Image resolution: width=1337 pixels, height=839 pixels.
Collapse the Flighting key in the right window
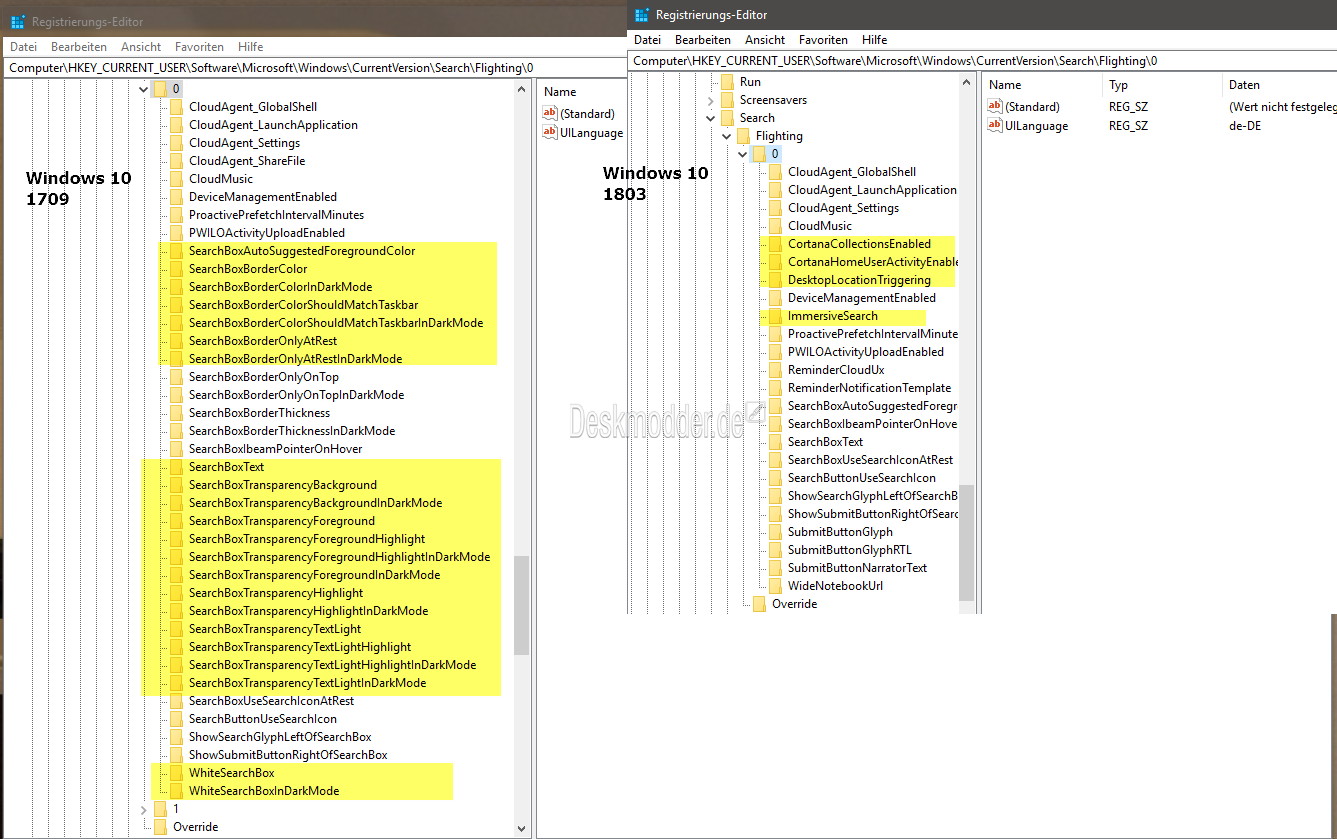[x=727, y=136]
